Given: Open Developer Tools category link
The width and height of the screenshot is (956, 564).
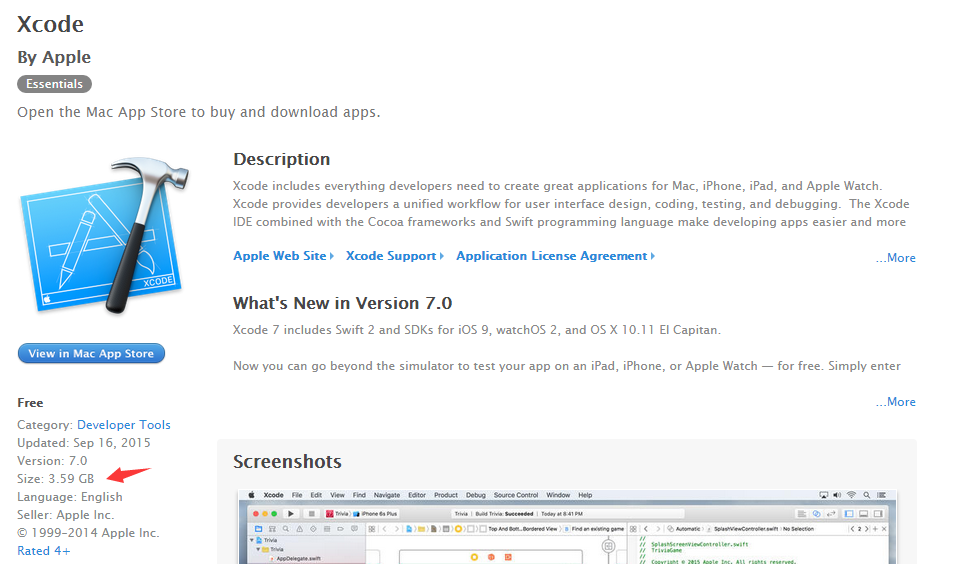Looking at the screenshot, I should 124,425.
